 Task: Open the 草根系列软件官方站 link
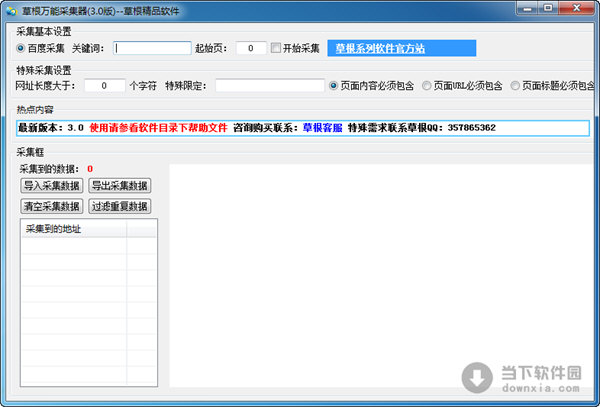pyautogui.click(x=380, y=49)
